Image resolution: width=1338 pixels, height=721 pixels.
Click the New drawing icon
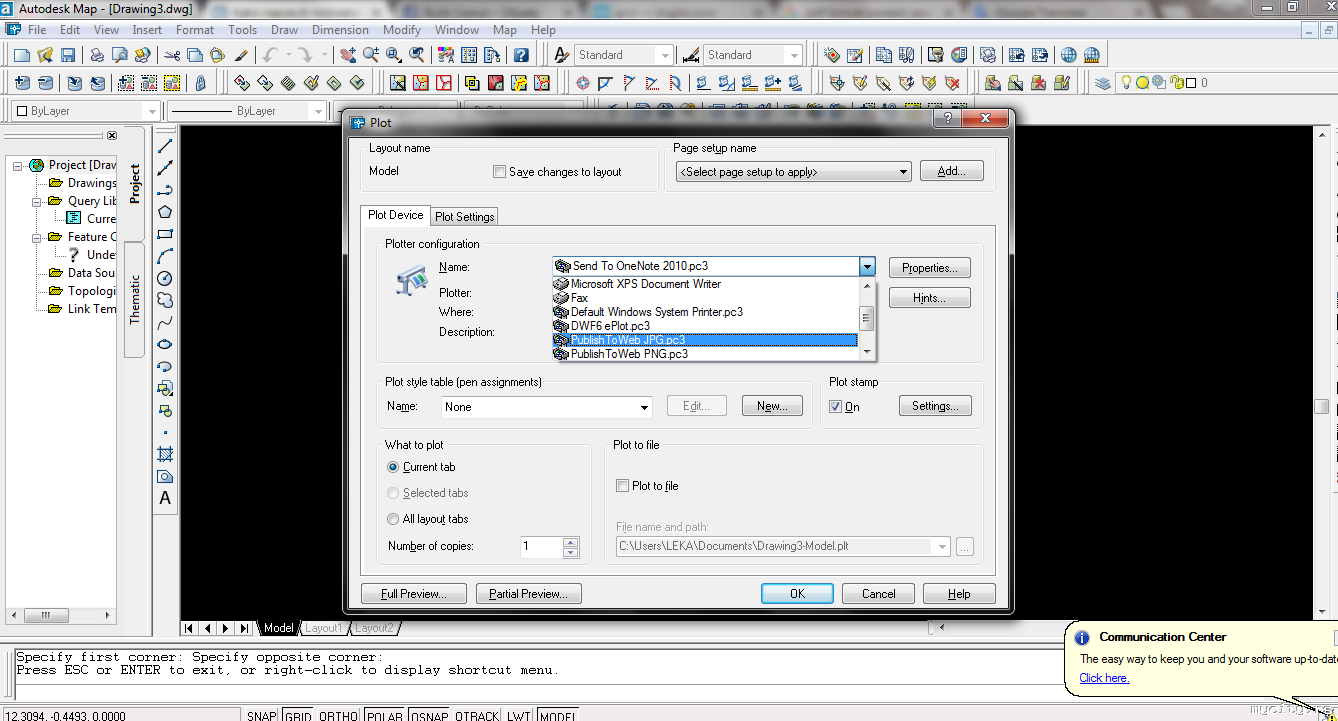(x=21, y=55)
